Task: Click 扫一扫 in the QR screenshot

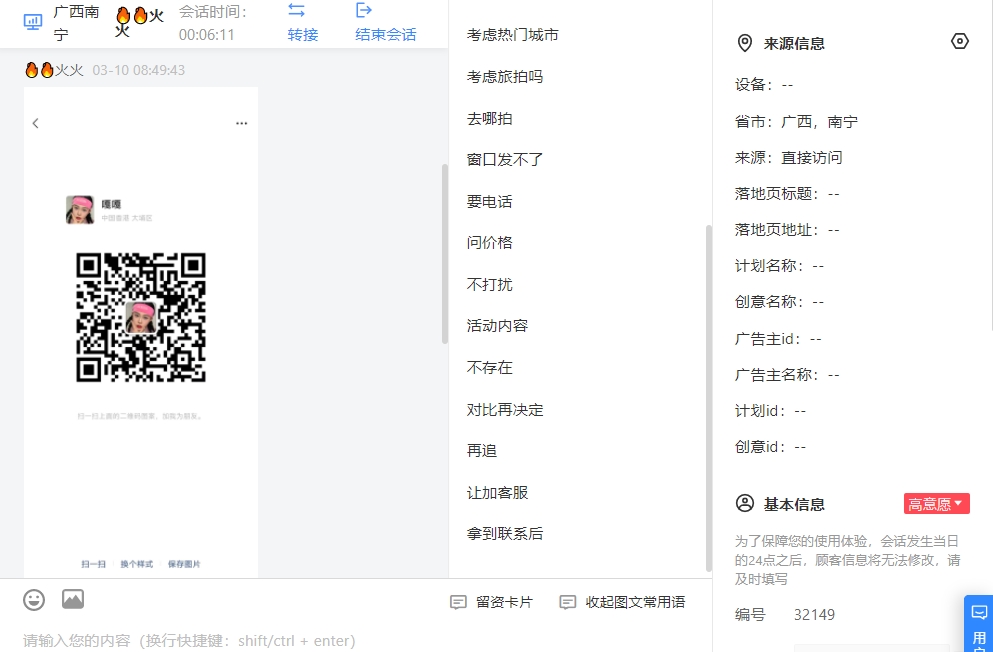Action: pyautogui.click(x=93, y=564)
